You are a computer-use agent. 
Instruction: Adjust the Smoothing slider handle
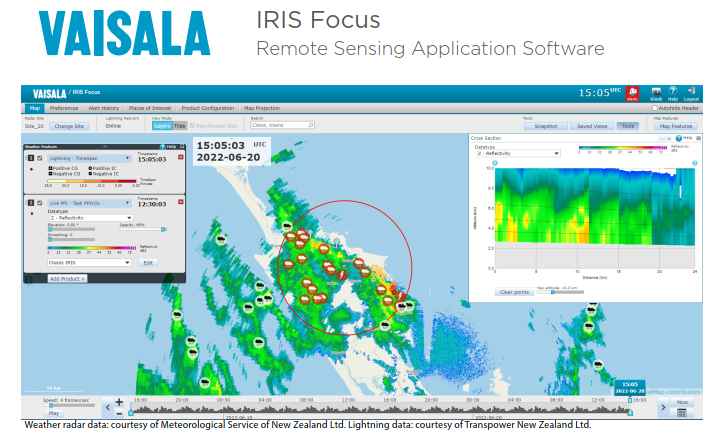click(50, 239)
